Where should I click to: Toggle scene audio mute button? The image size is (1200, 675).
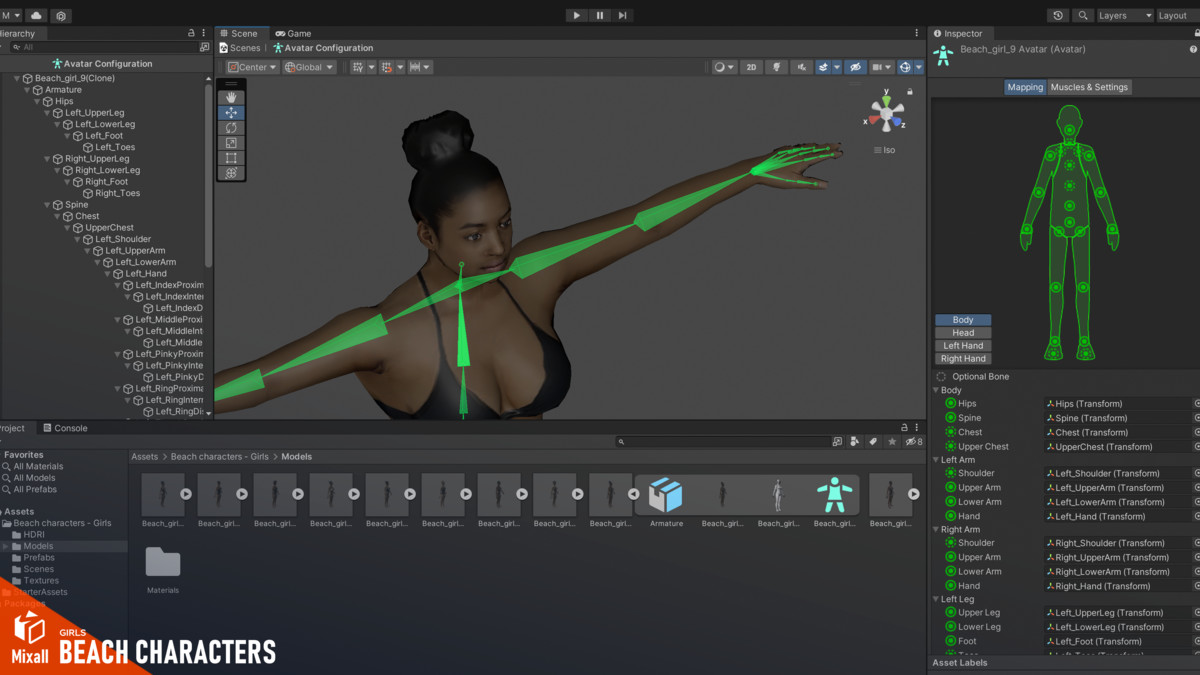tap(801, 67)
